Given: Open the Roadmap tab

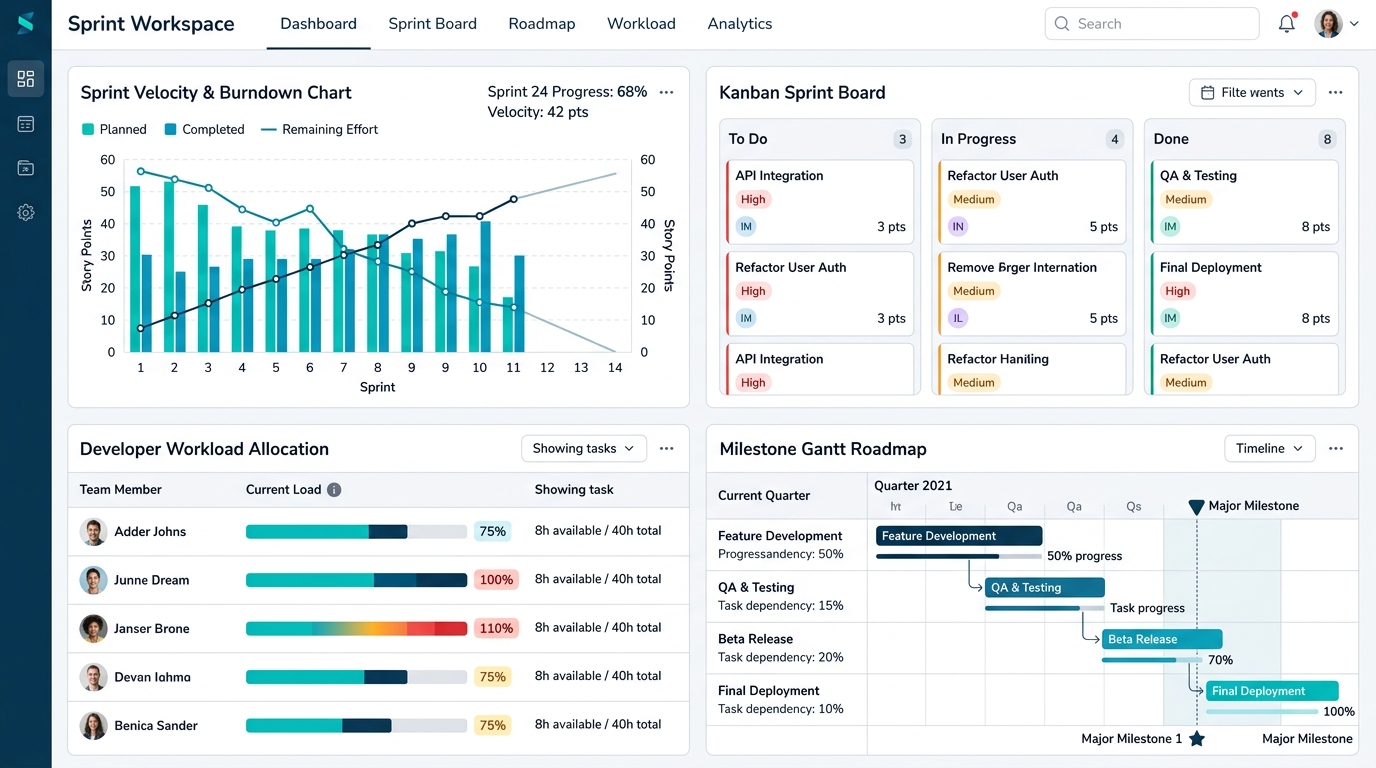Looking at the screenshot, I should (542, 24).
